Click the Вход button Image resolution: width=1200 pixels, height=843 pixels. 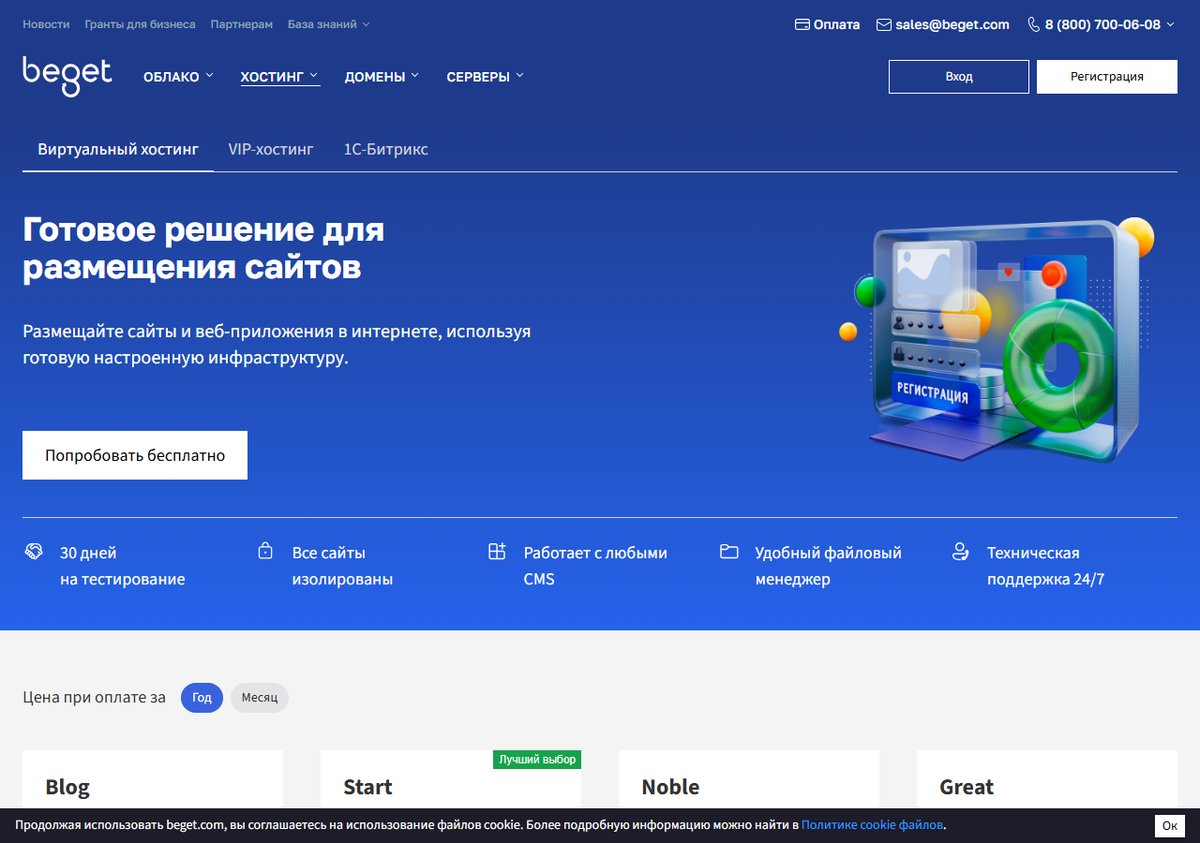[x=959, y=77]
